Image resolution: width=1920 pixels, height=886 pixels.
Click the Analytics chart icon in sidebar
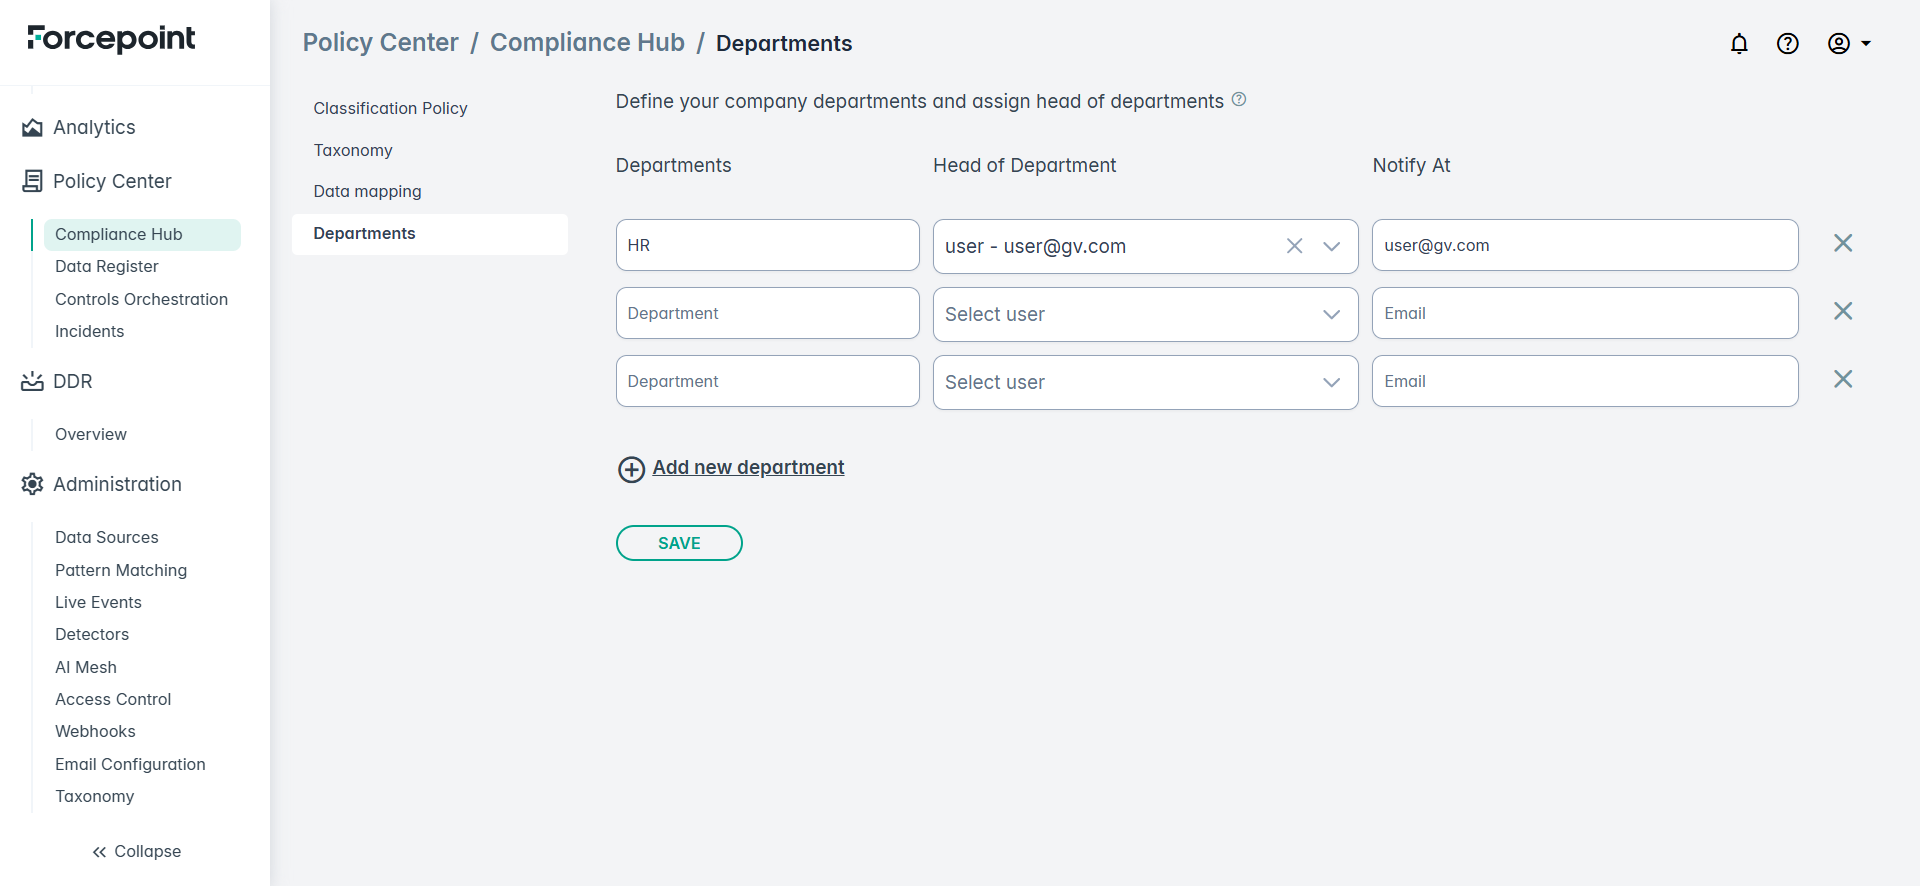pos(32,128)
